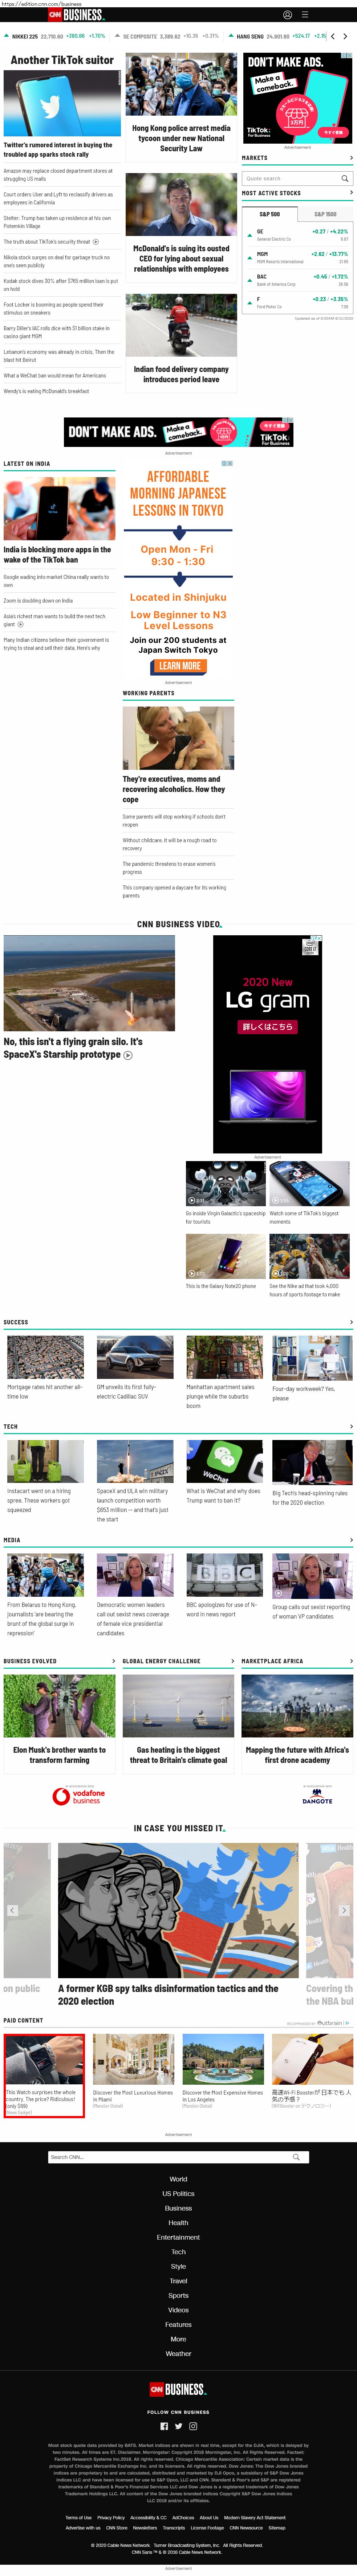
Task: Open the user account icon in header
Action: pos(287,15)
